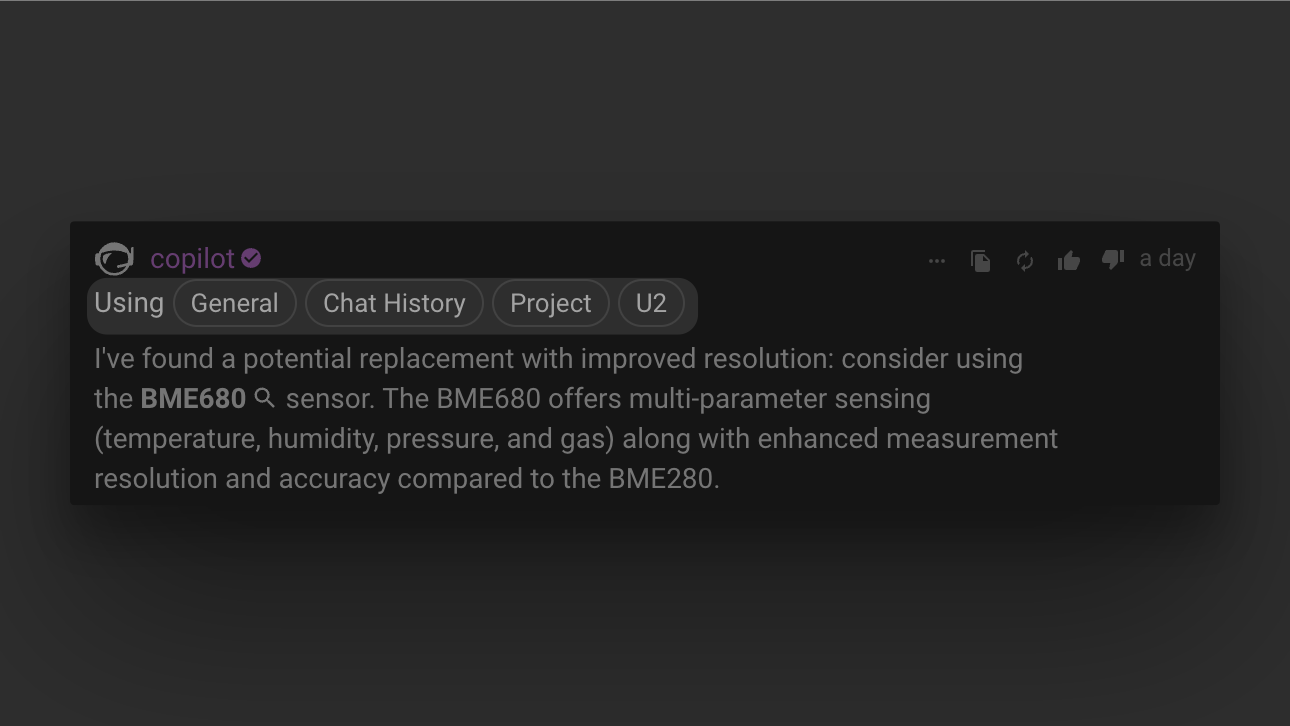
Task: Give the response a thumbs up
Action: tap(1069, 261)
